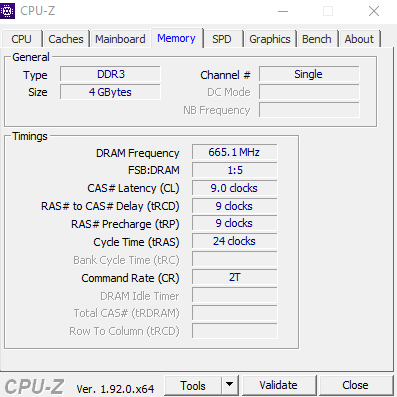Click the CAS# Latency value field
Viewport: 397px width, 397px height.
point(234,188)
